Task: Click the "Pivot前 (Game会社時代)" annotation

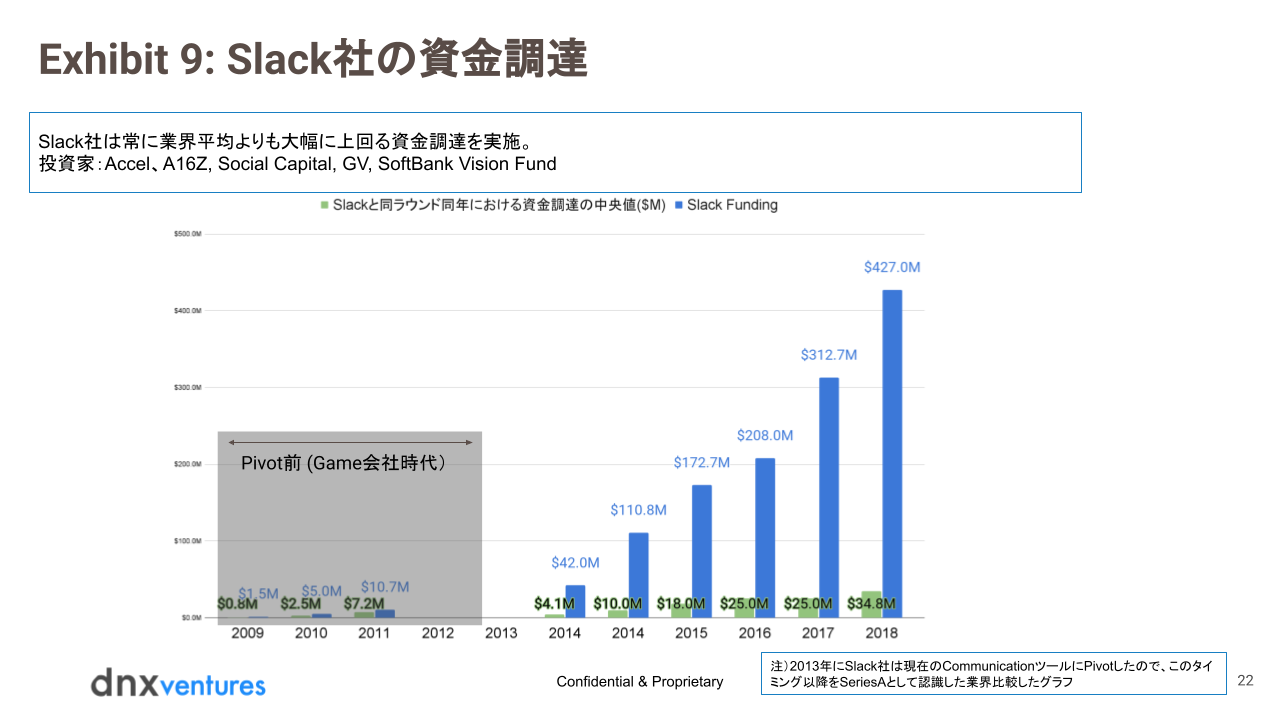Action: click(x=343, y=464)
